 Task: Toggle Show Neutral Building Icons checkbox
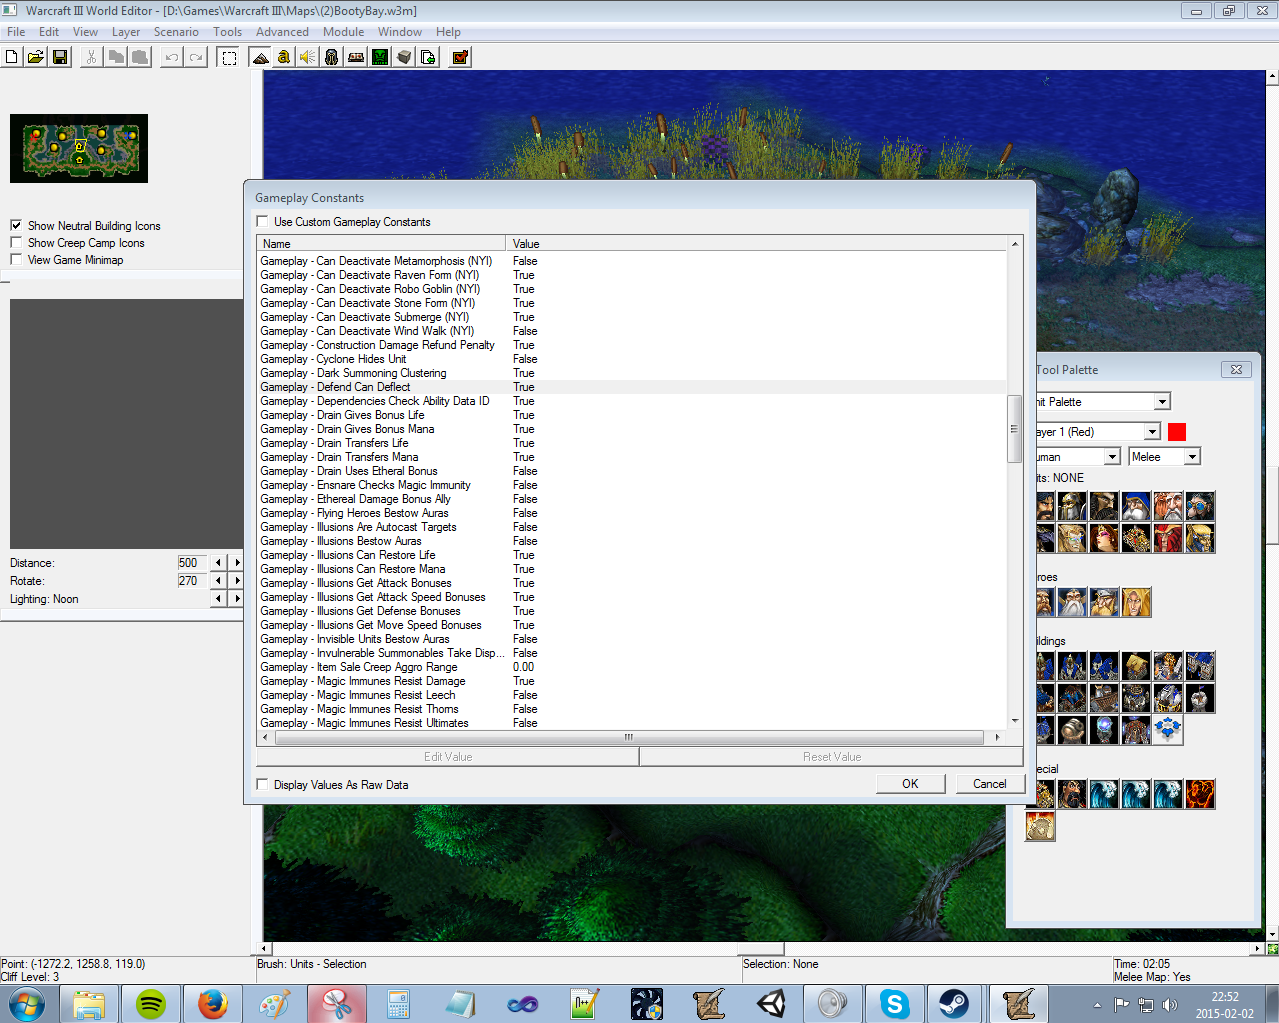[x=16, y=225]
